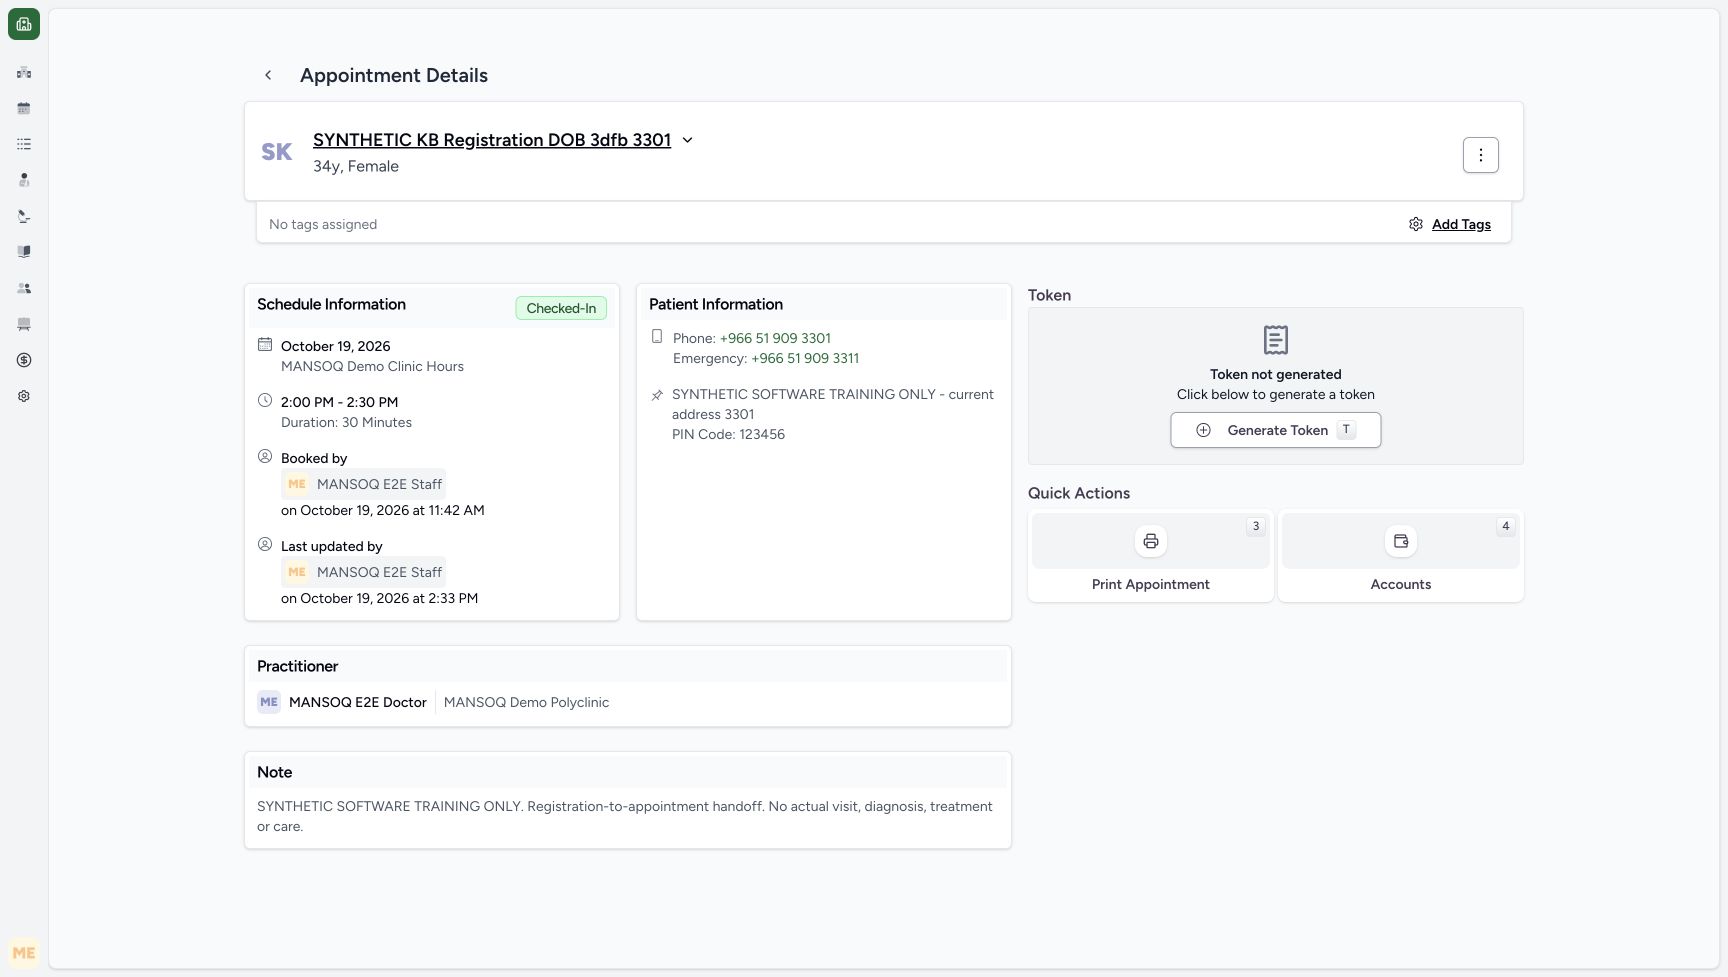Click the ME user avatar at bottom left
The image size is (1728, 977).
tap(24, 953)
